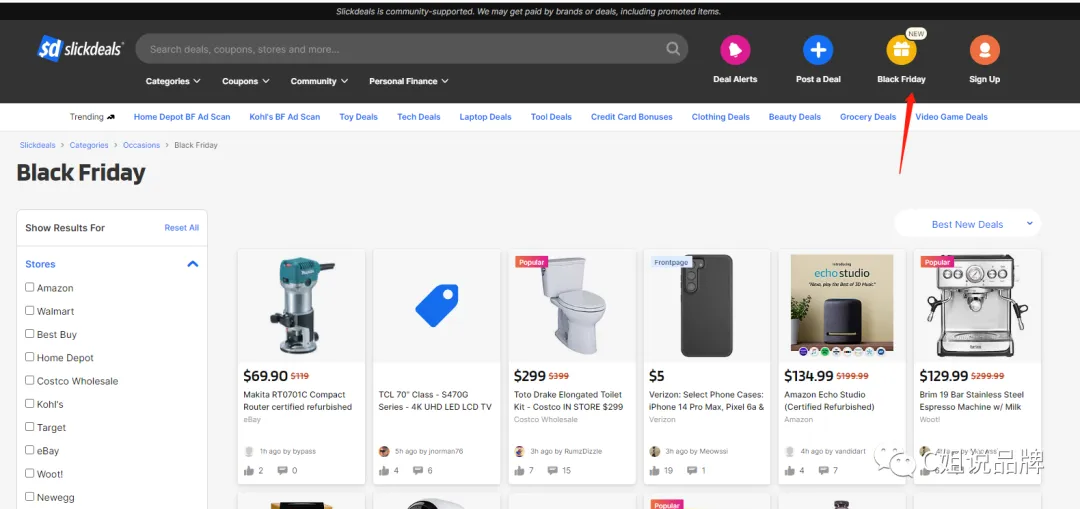Open Credit Card Bonuses link
Screen dimensions: 1080x509
(632, 117)
